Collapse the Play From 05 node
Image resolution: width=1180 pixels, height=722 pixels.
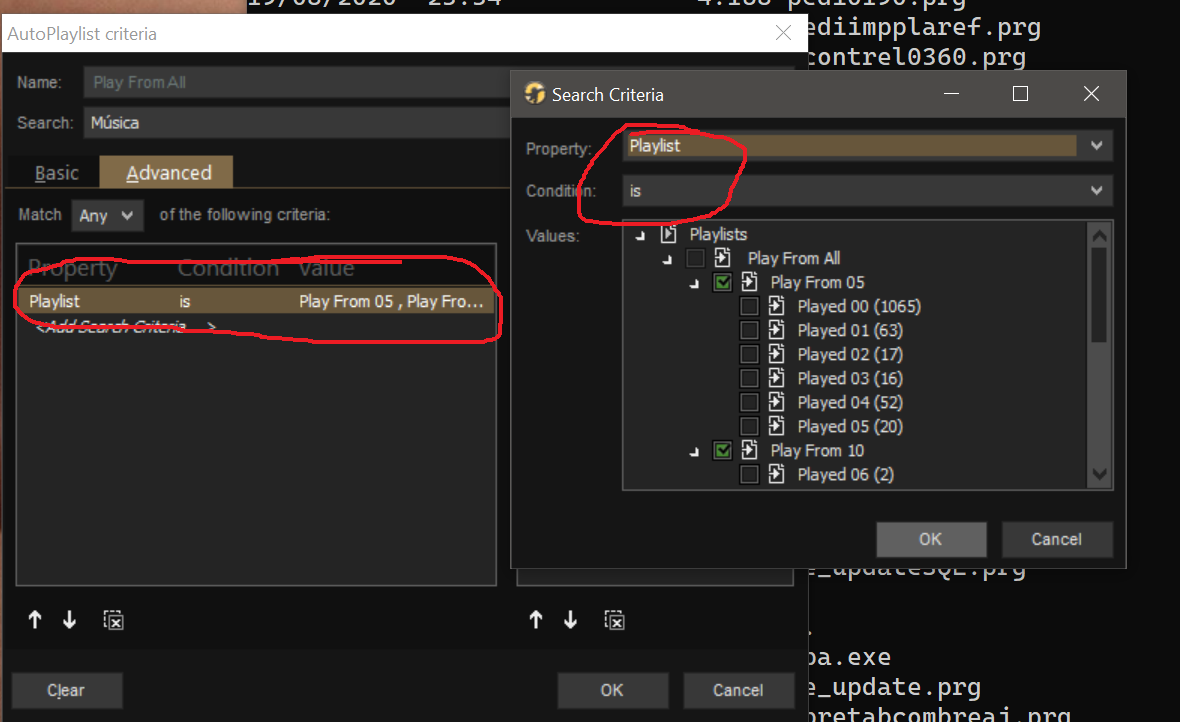click(695, 284)
